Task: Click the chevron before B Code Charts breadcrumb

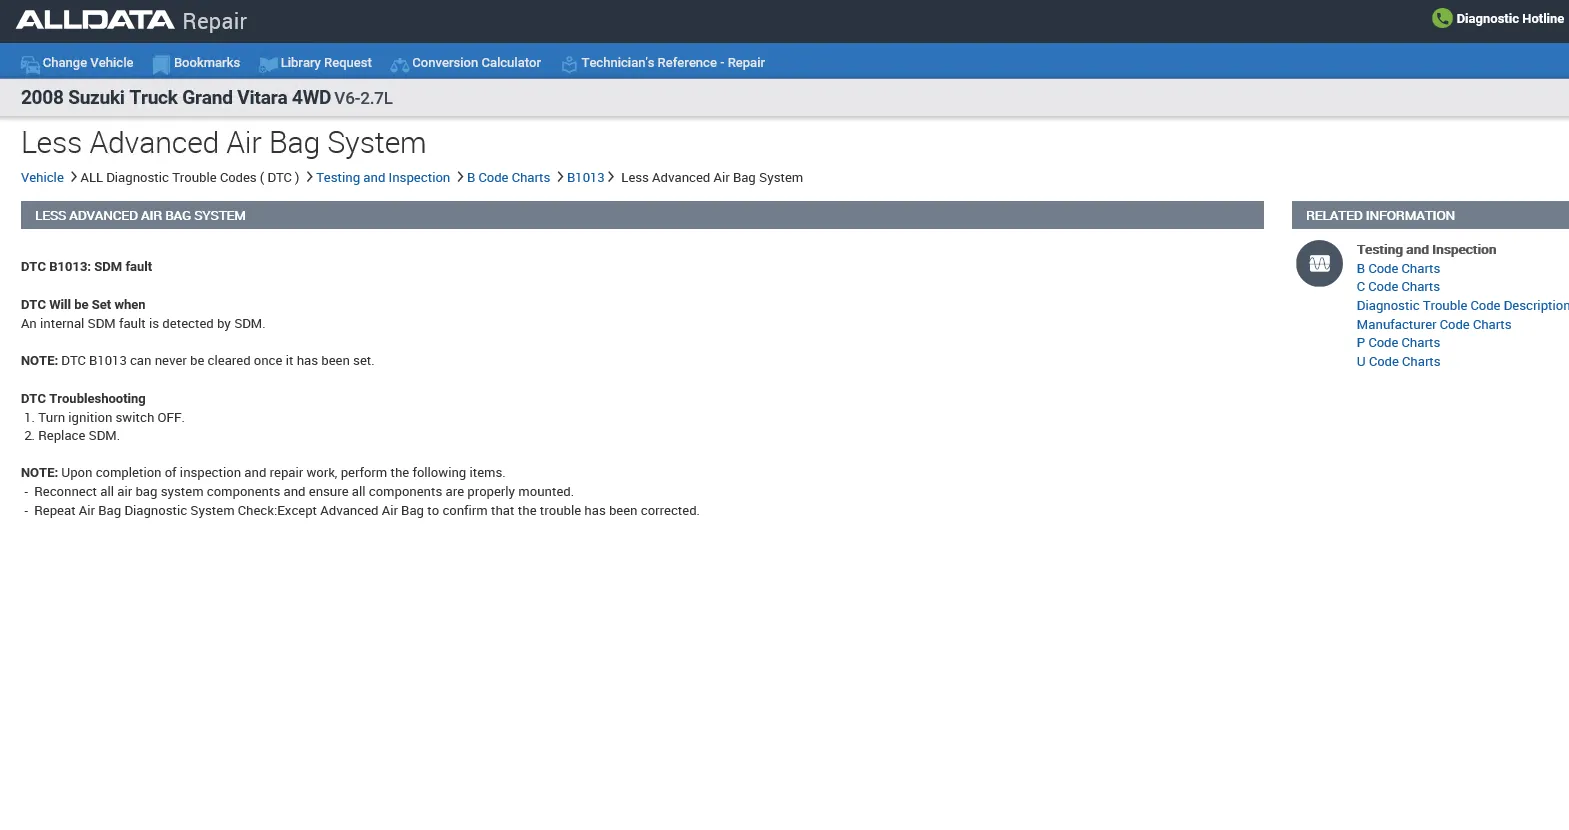Action: (x=460, y=177)
